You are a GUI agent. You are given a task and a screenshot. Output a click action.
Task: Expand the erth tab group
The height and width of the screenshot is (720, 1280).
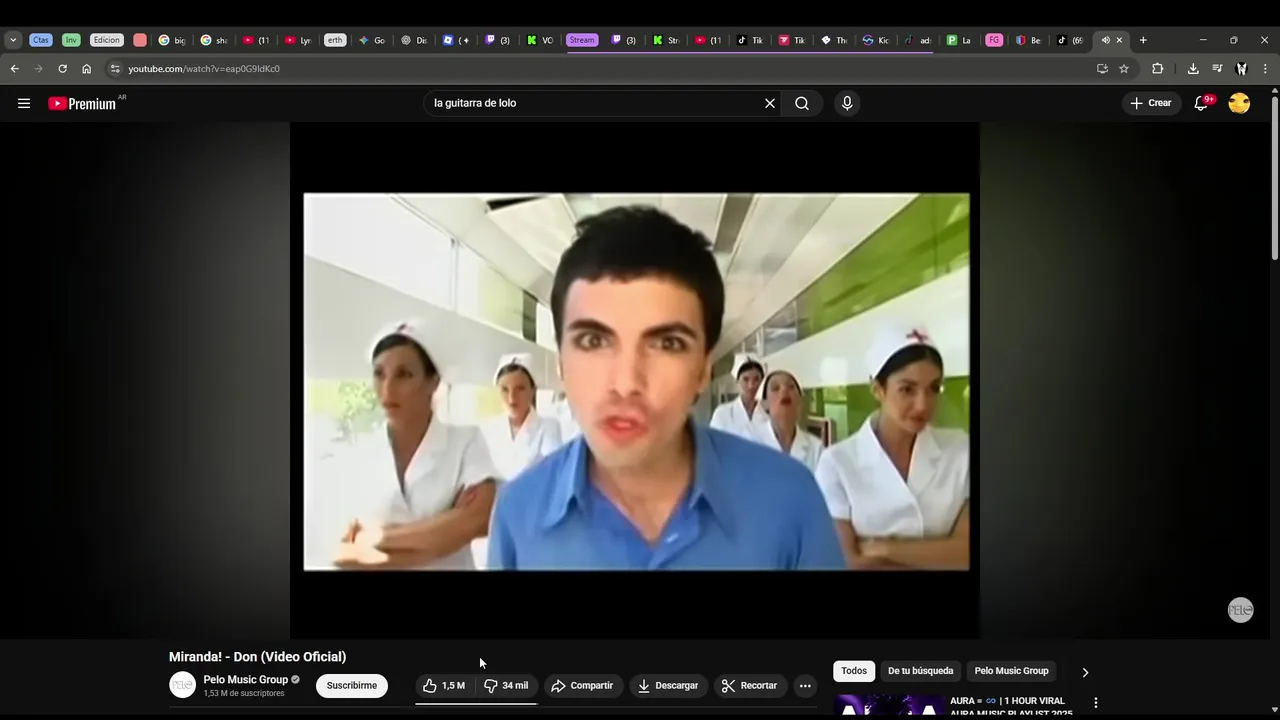click(x=335, y=40)
